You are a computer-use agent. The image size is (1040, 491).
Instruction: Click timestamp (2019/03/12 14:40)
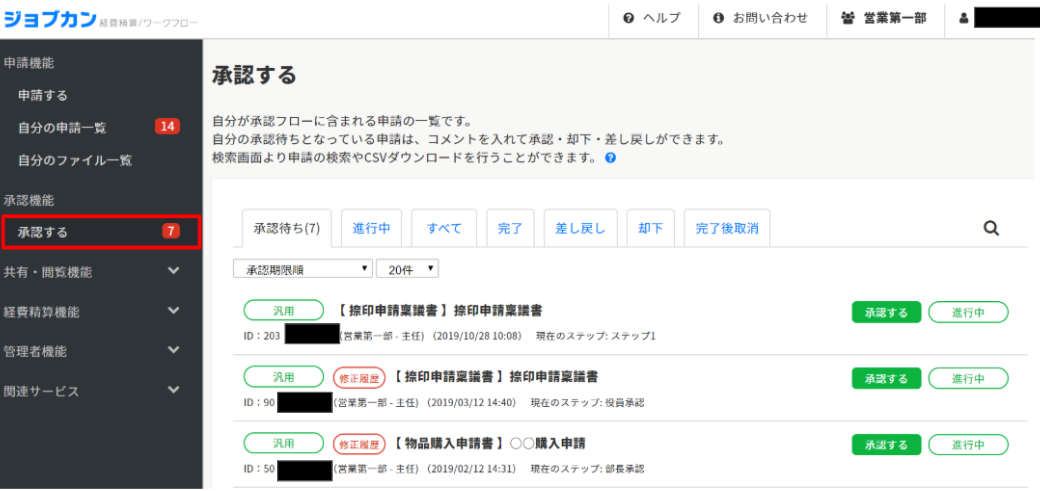(x=472, y=402)
